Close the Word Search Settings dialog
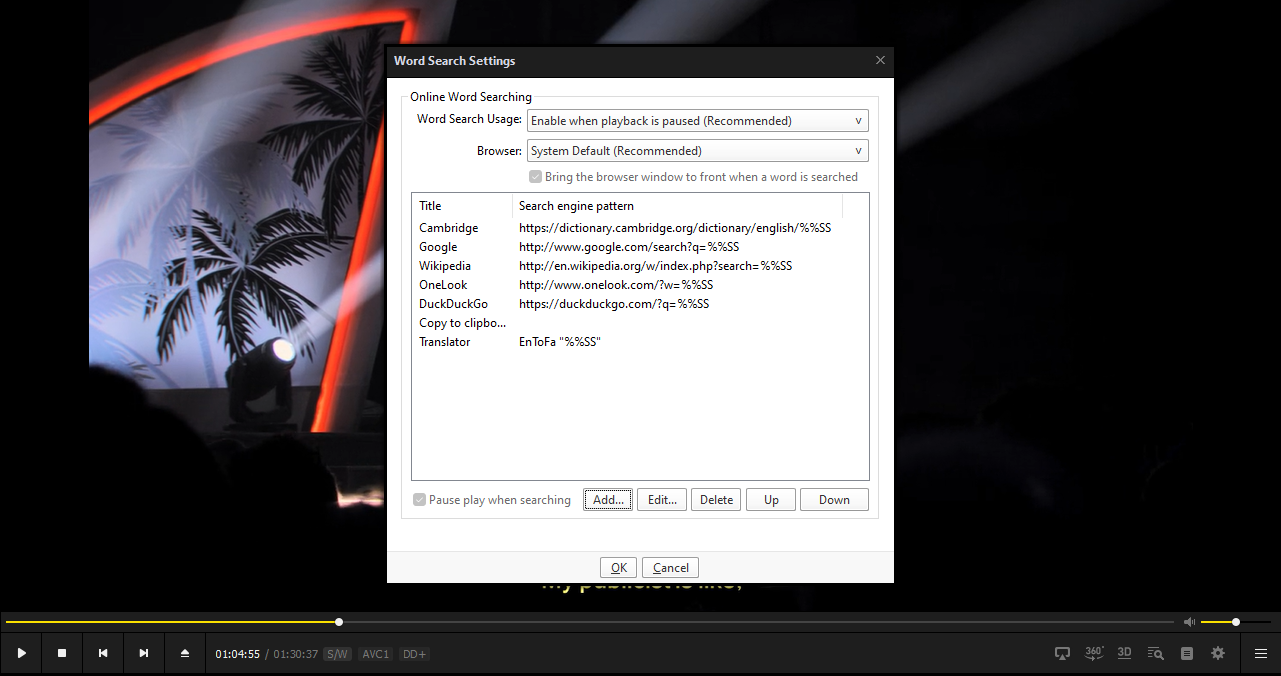Screen dimensions: 1281x676 [880, 60]
